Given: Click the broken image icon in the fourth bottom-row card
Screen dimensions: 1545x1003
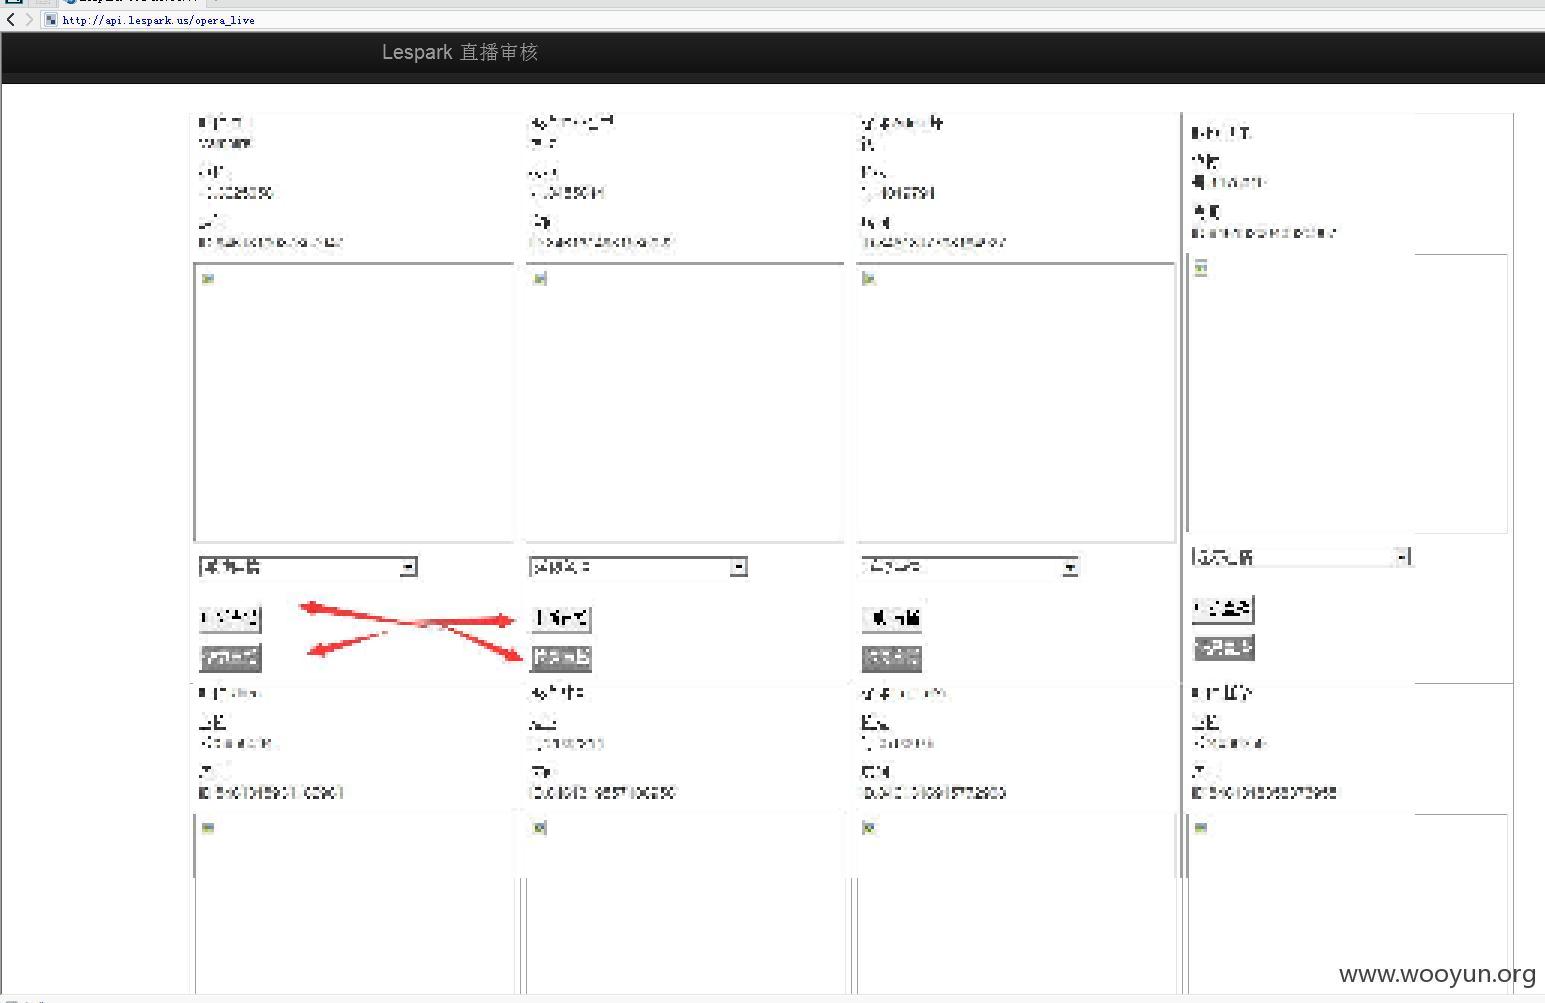Looking at the screenshot, I should click(x=1201, y=828).
